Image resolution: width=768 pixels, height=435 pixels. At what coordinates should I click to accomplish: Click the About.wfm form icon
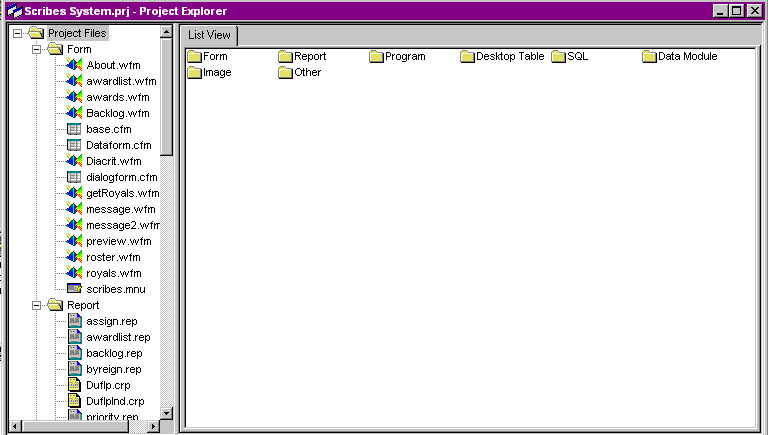pyautogui.click(x=74, y=65)
